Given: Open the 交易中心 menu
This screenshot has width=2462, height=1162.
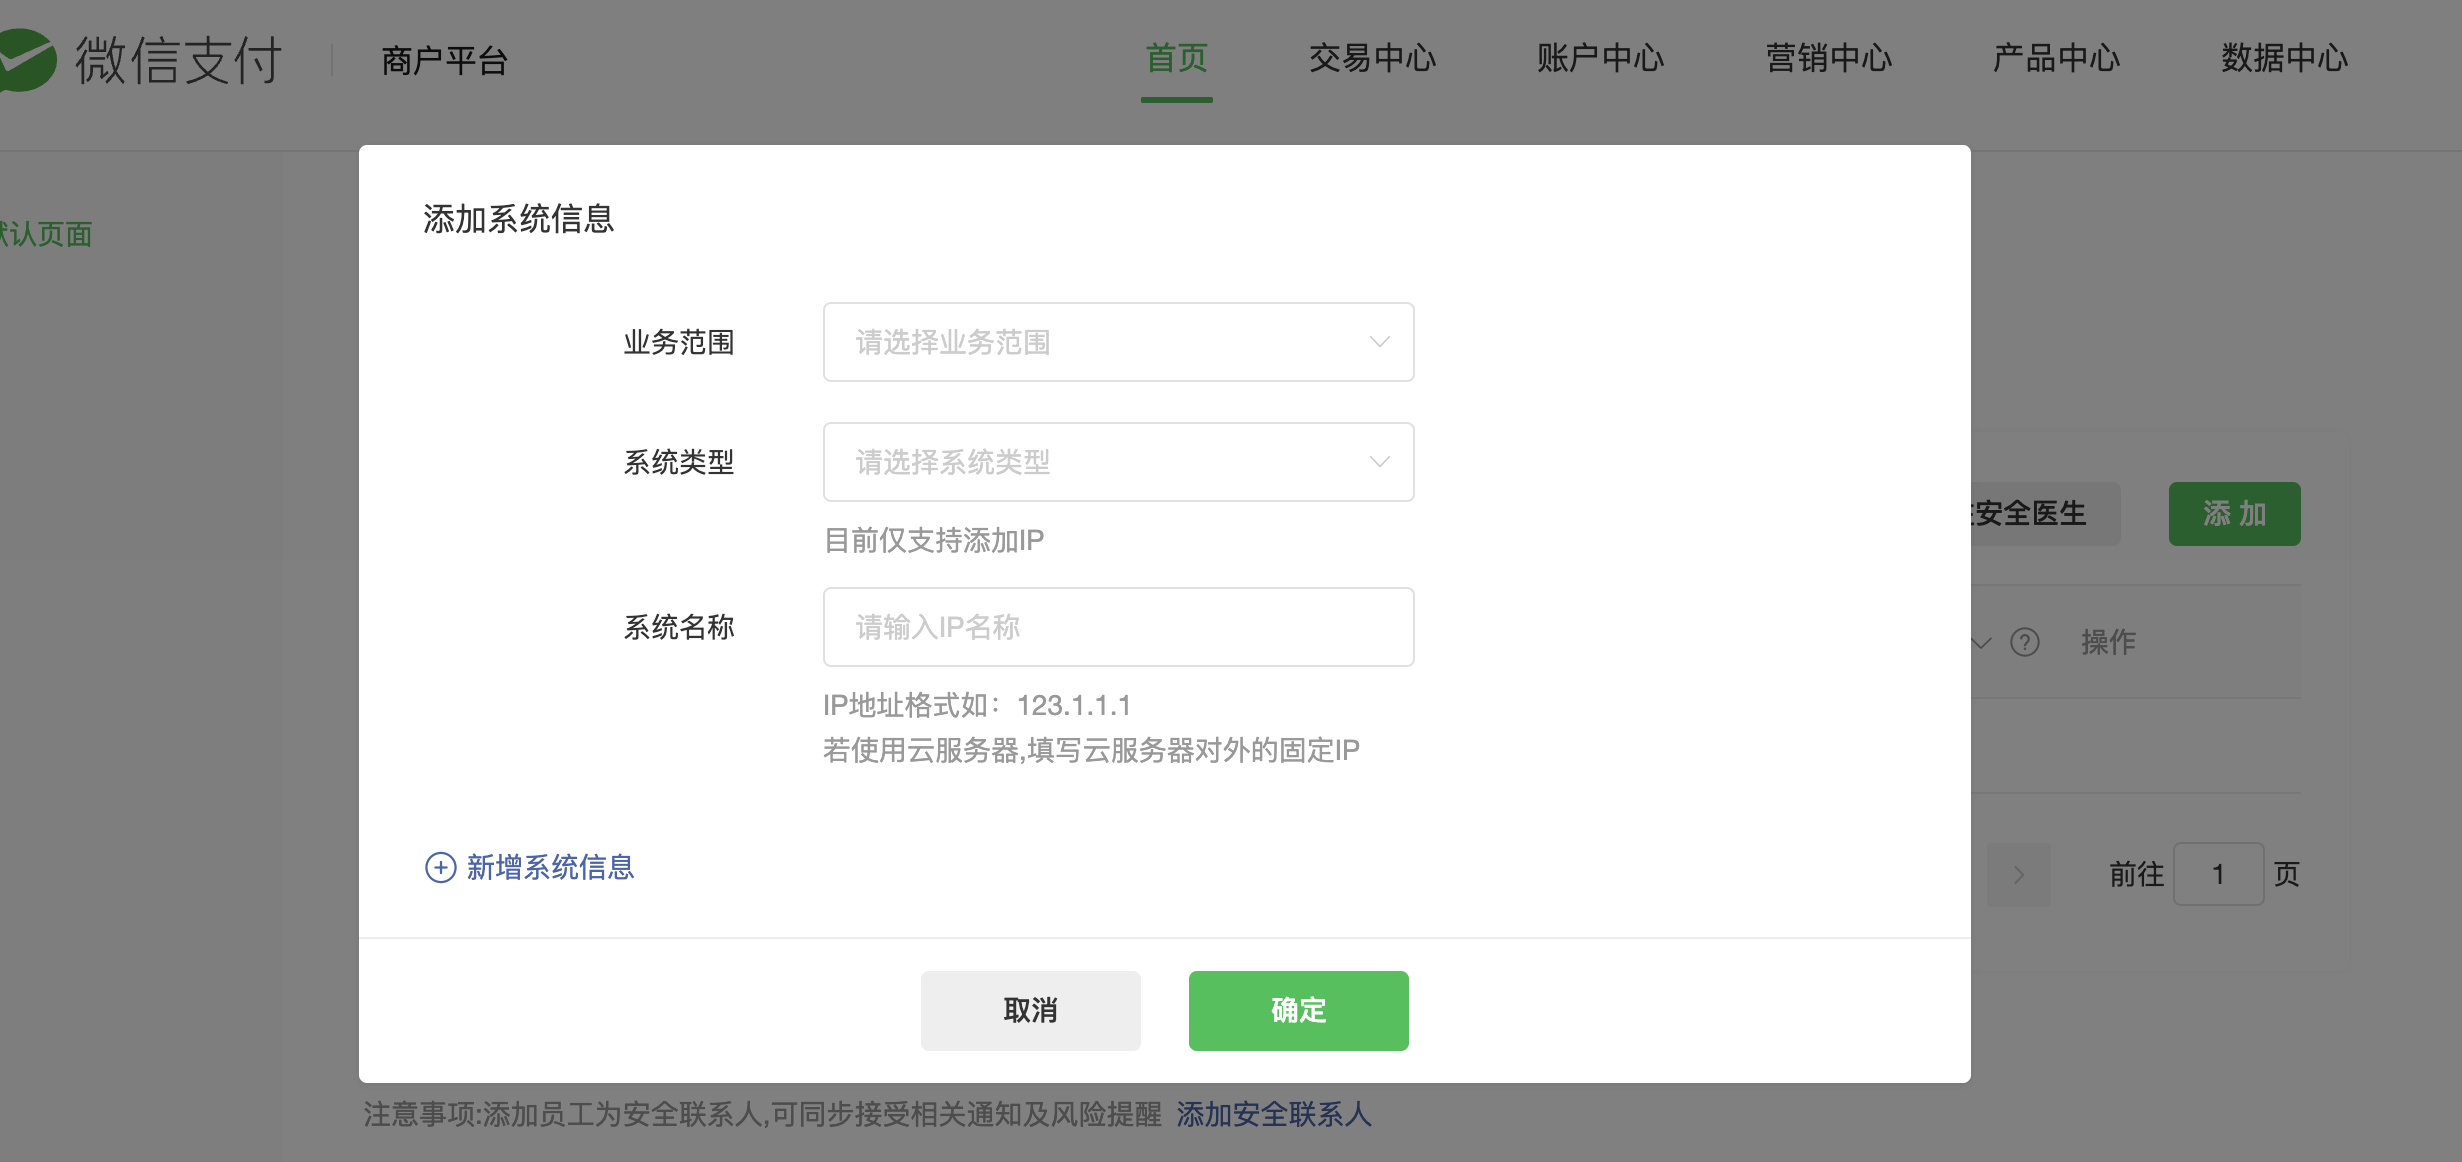Looking at the screenshot, I should pyautogui.click(x=1372, y=59).
